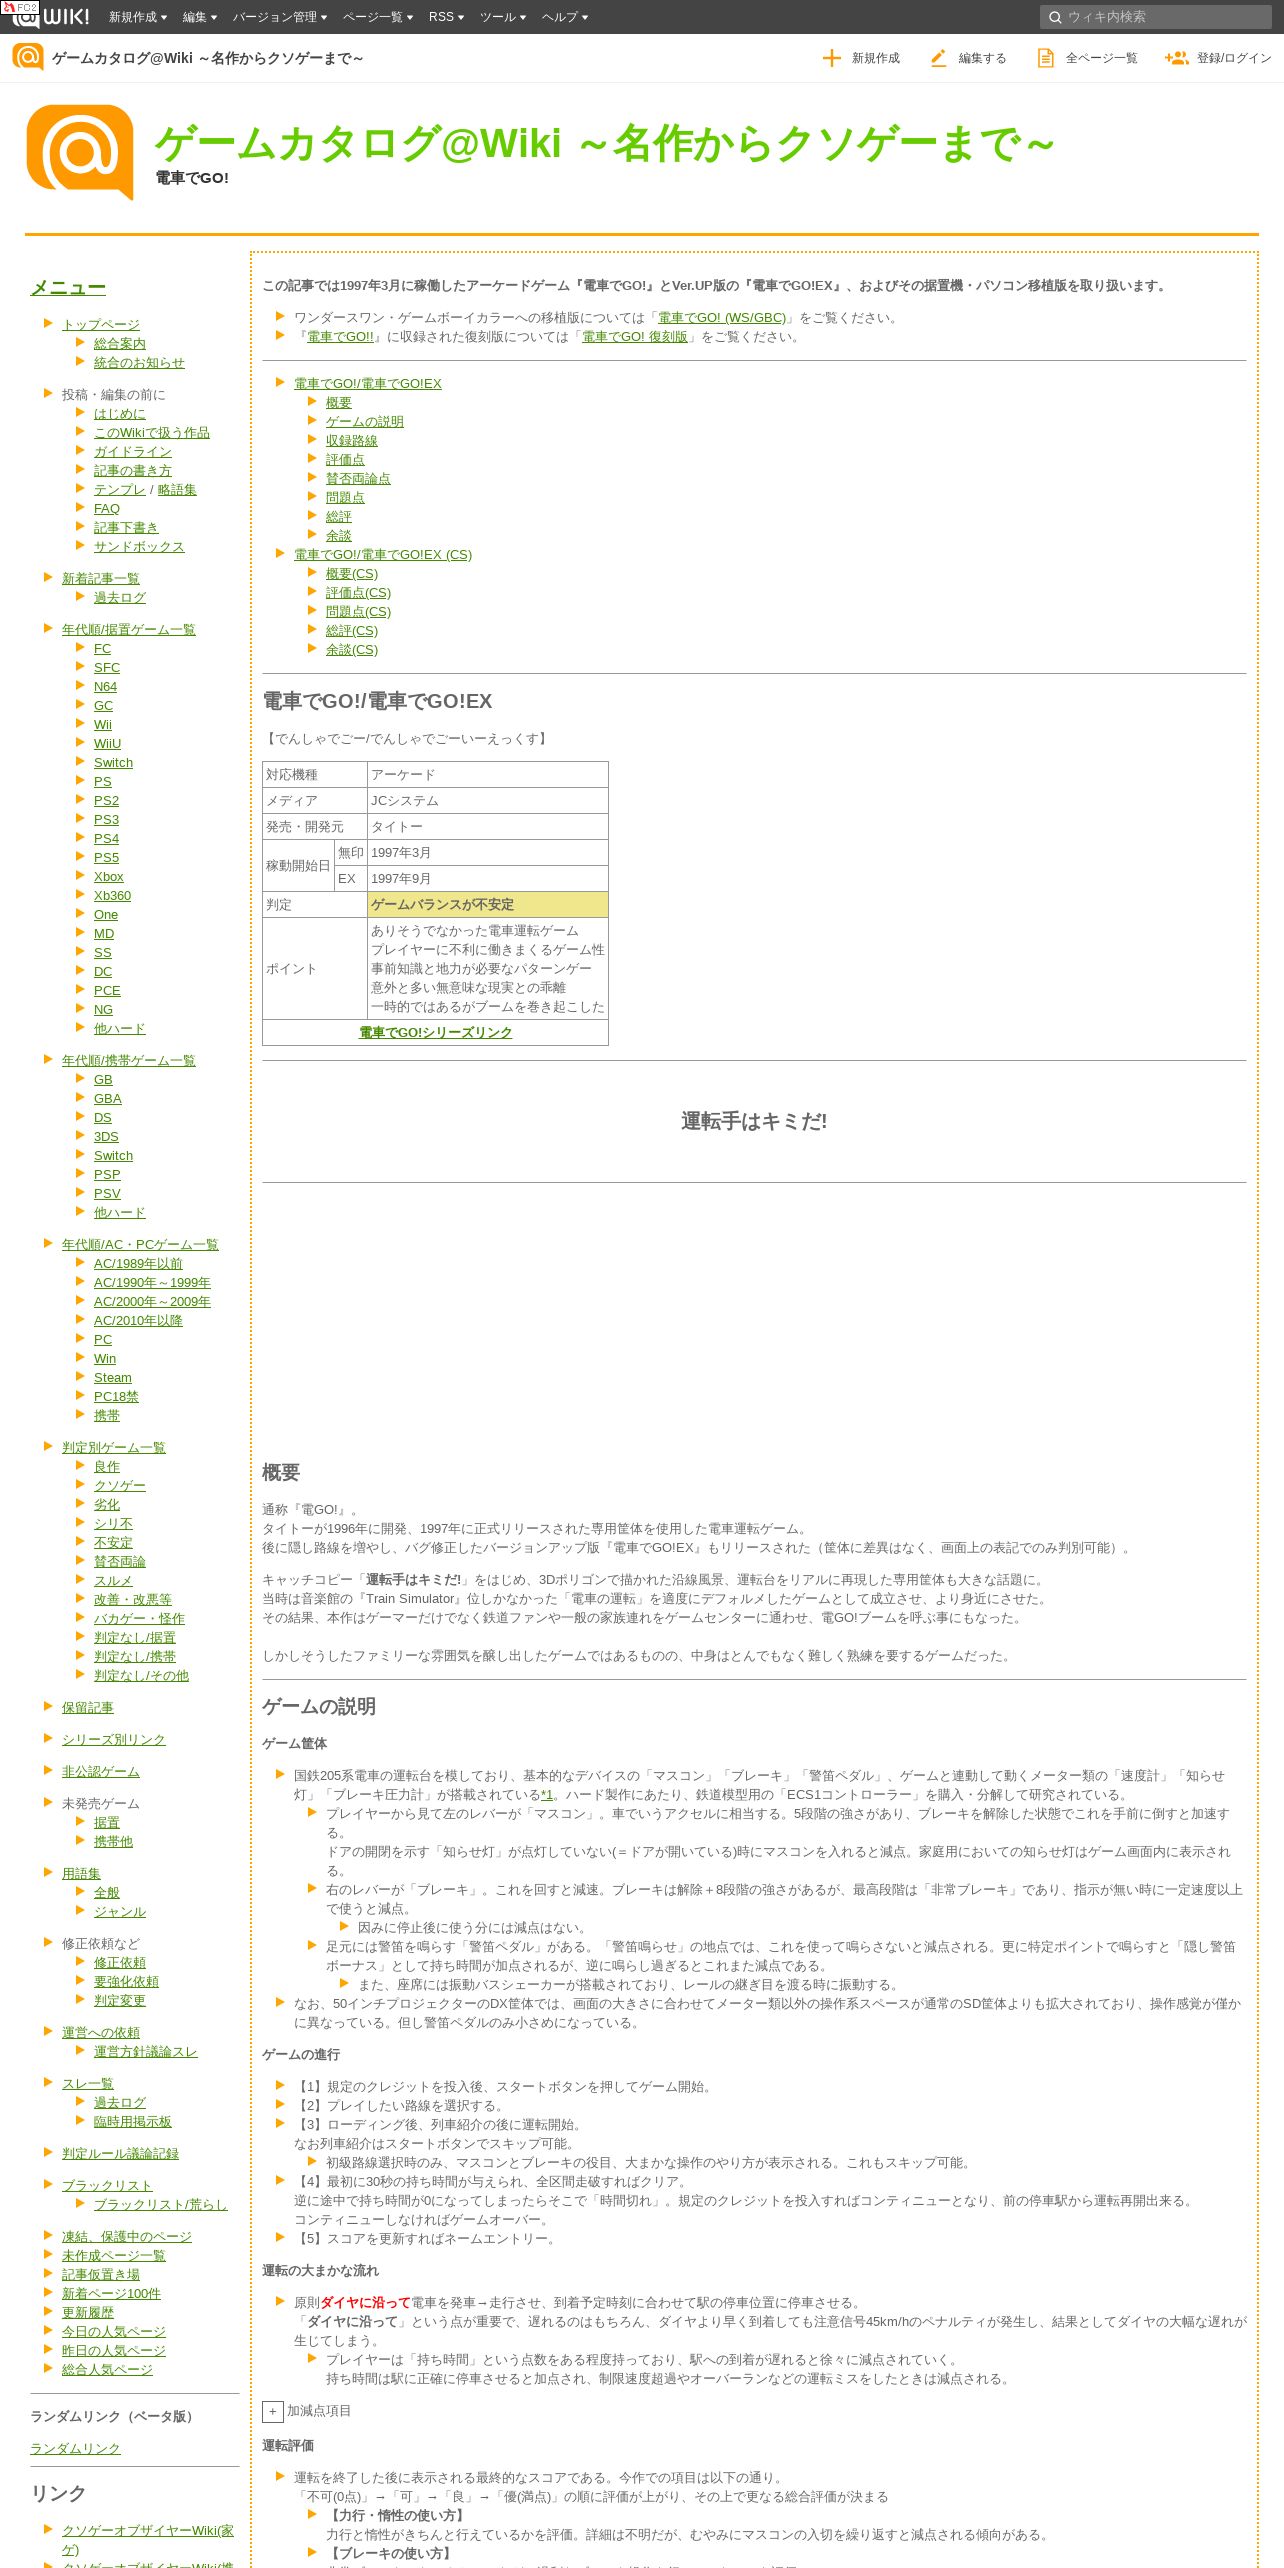Open the SFC game list link
This screenshot has width=1284, height=2568.
coord(107,668)
